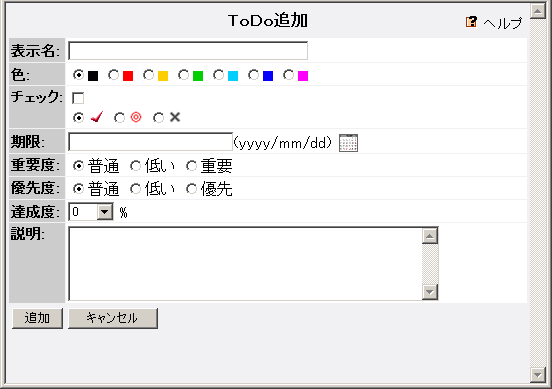Set 優先度 to 低い
The image size is (552, 389).
pos(136,189)
